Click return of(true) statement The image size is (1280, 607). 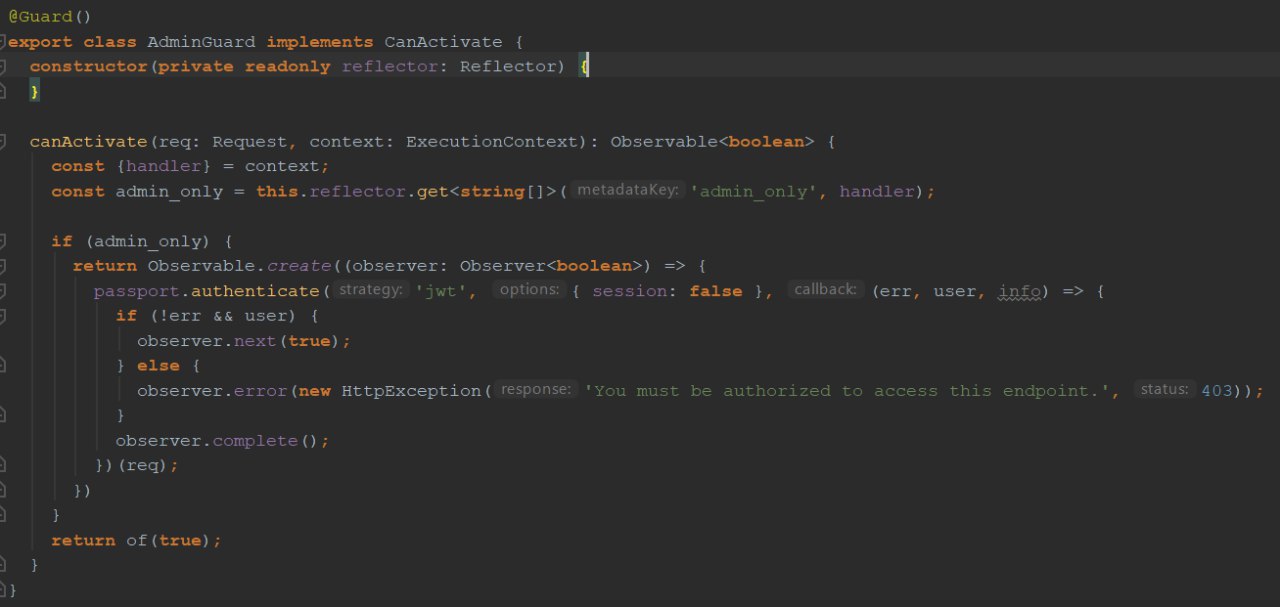(136, 540)
